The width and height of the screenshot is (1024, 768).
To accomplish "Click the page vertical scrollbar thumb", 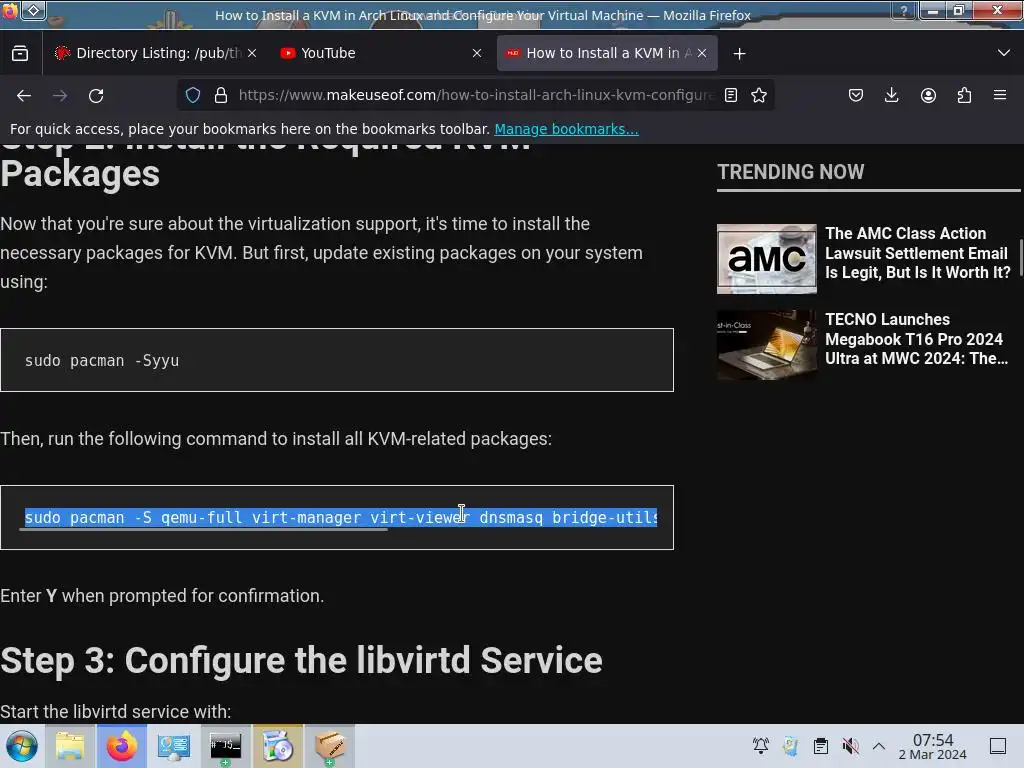I will (x=1021, y=259).
